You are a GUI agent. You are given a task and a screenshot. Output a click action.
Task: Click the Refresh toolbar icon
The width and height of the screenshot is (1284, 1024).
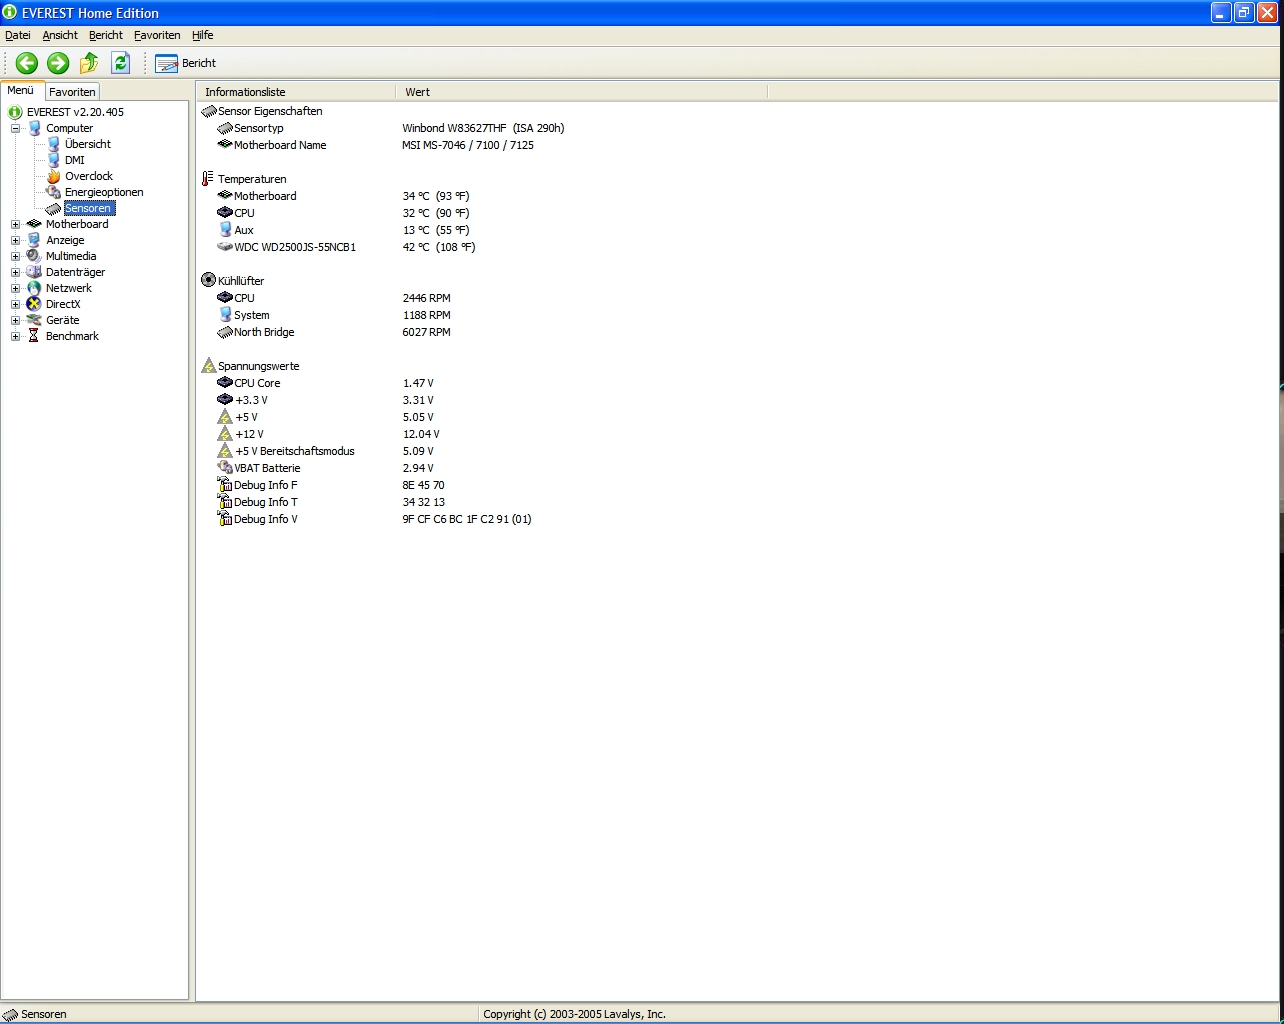[121, 63]
